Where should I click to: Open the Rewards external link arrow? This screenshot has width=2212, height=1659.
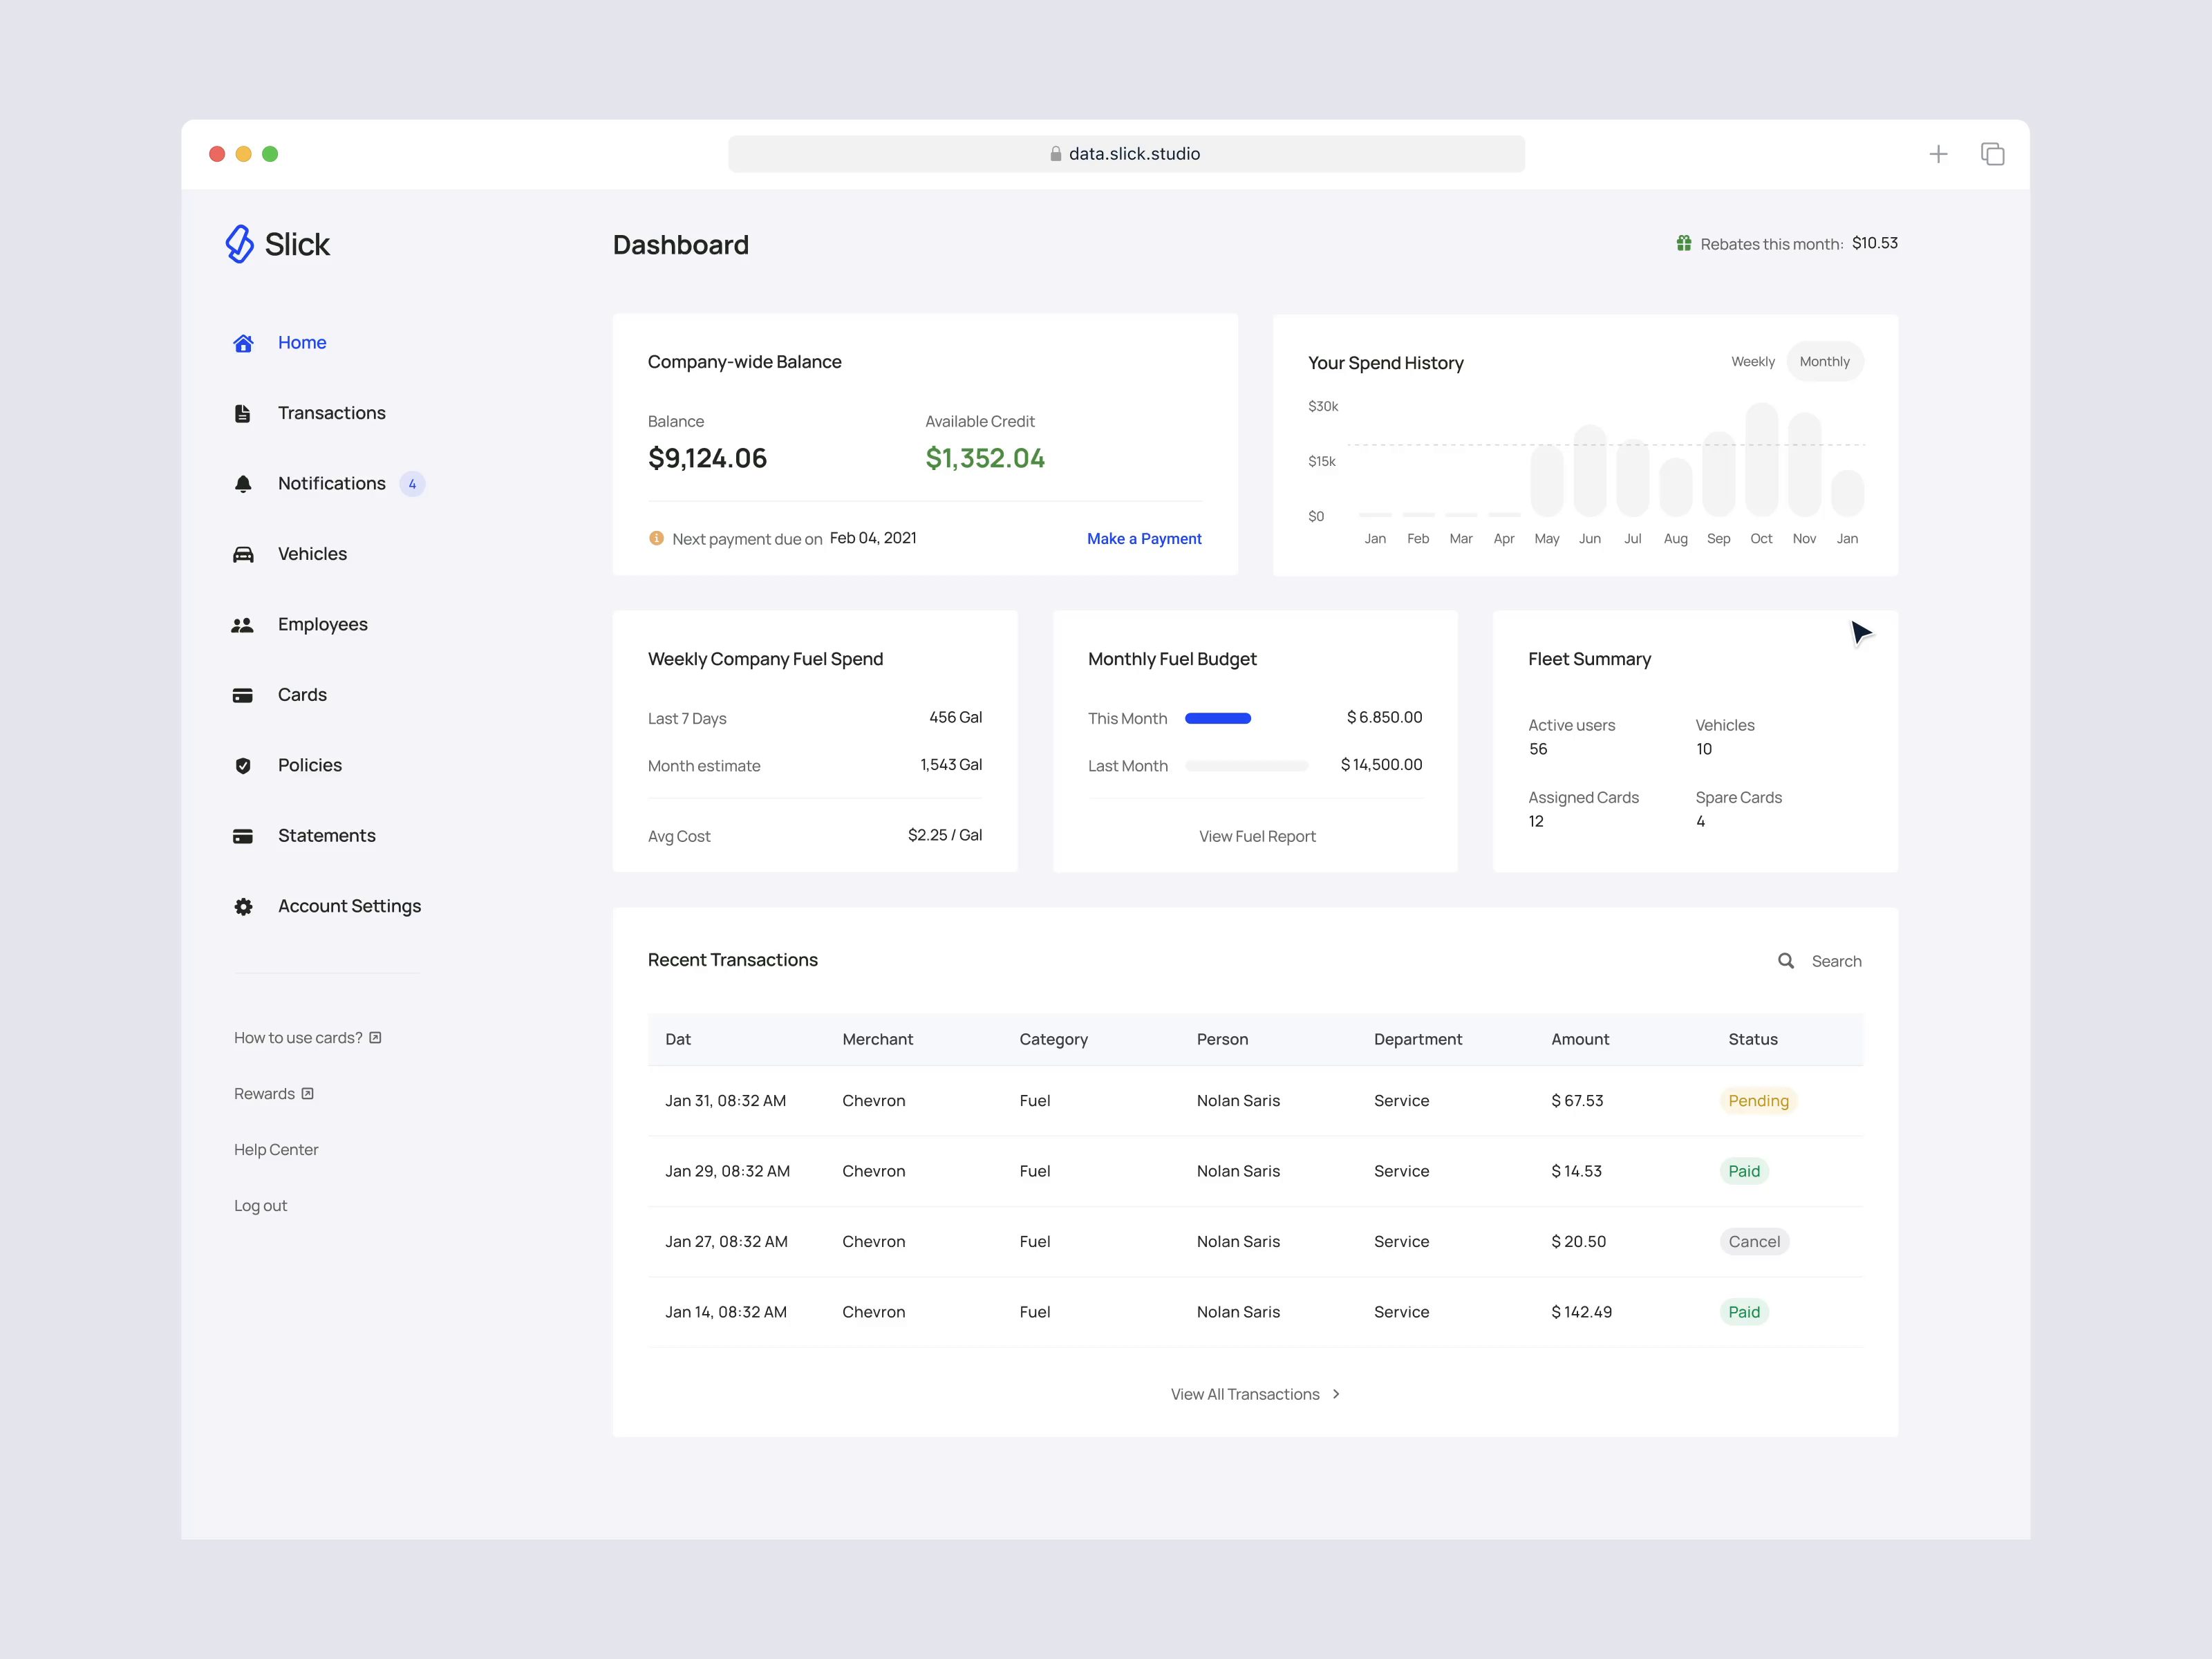(x=308, y=1093)
